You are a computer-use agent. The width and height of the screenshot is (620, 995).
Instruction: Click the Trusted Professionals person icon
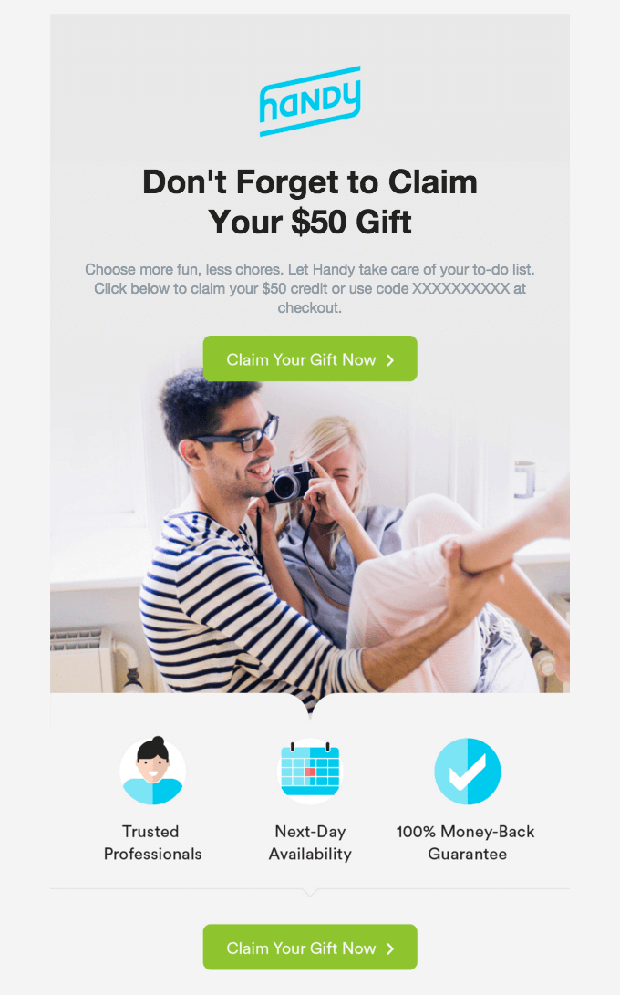(x=152, y=770)
